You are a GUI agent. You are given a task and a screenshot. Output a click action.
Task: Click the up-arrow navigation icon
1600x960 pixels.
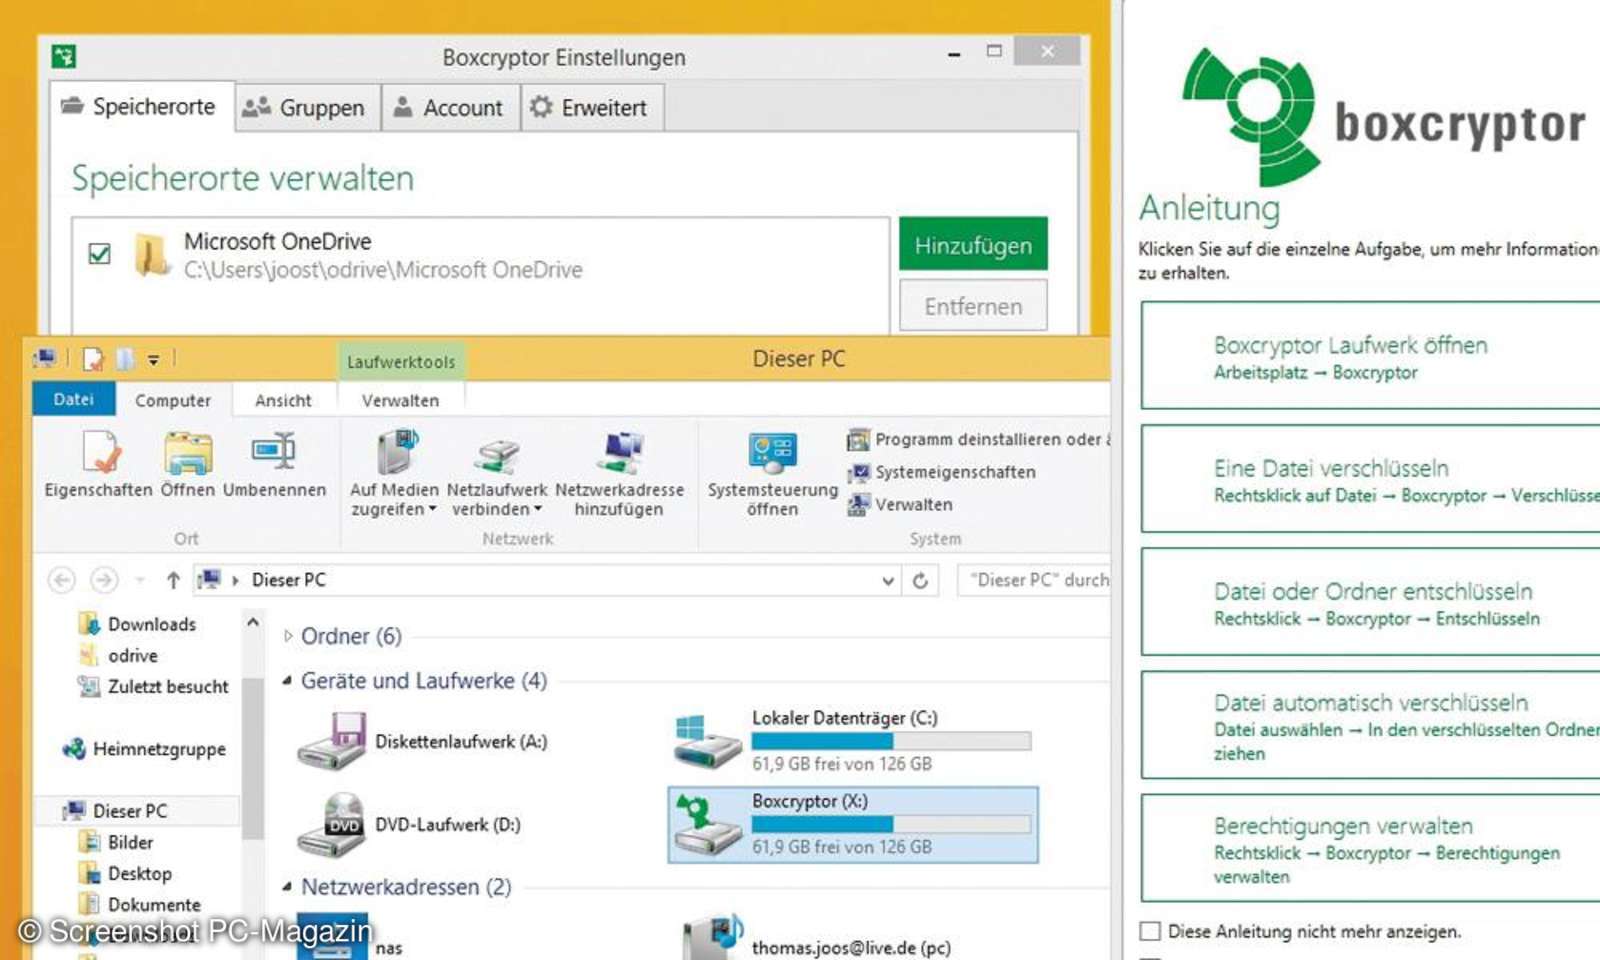(171, 580)
